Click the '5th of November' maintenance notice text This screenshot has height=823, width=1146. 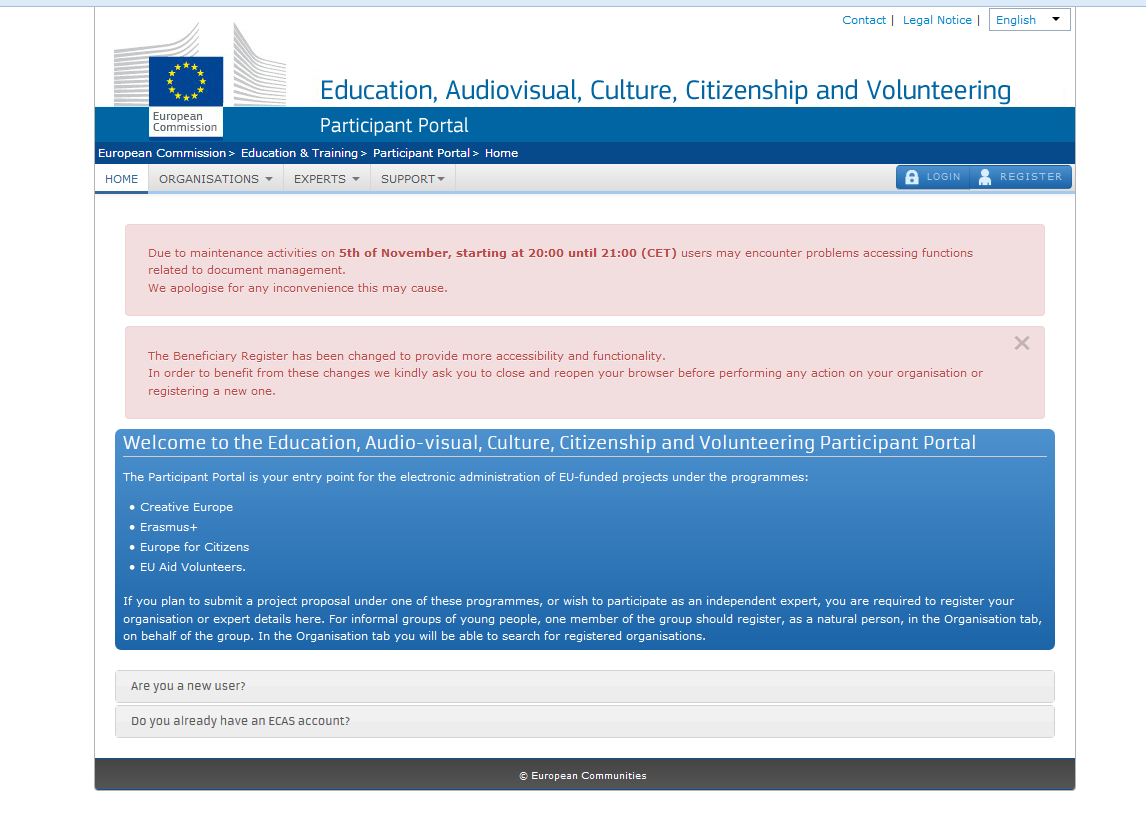point(508,253)
